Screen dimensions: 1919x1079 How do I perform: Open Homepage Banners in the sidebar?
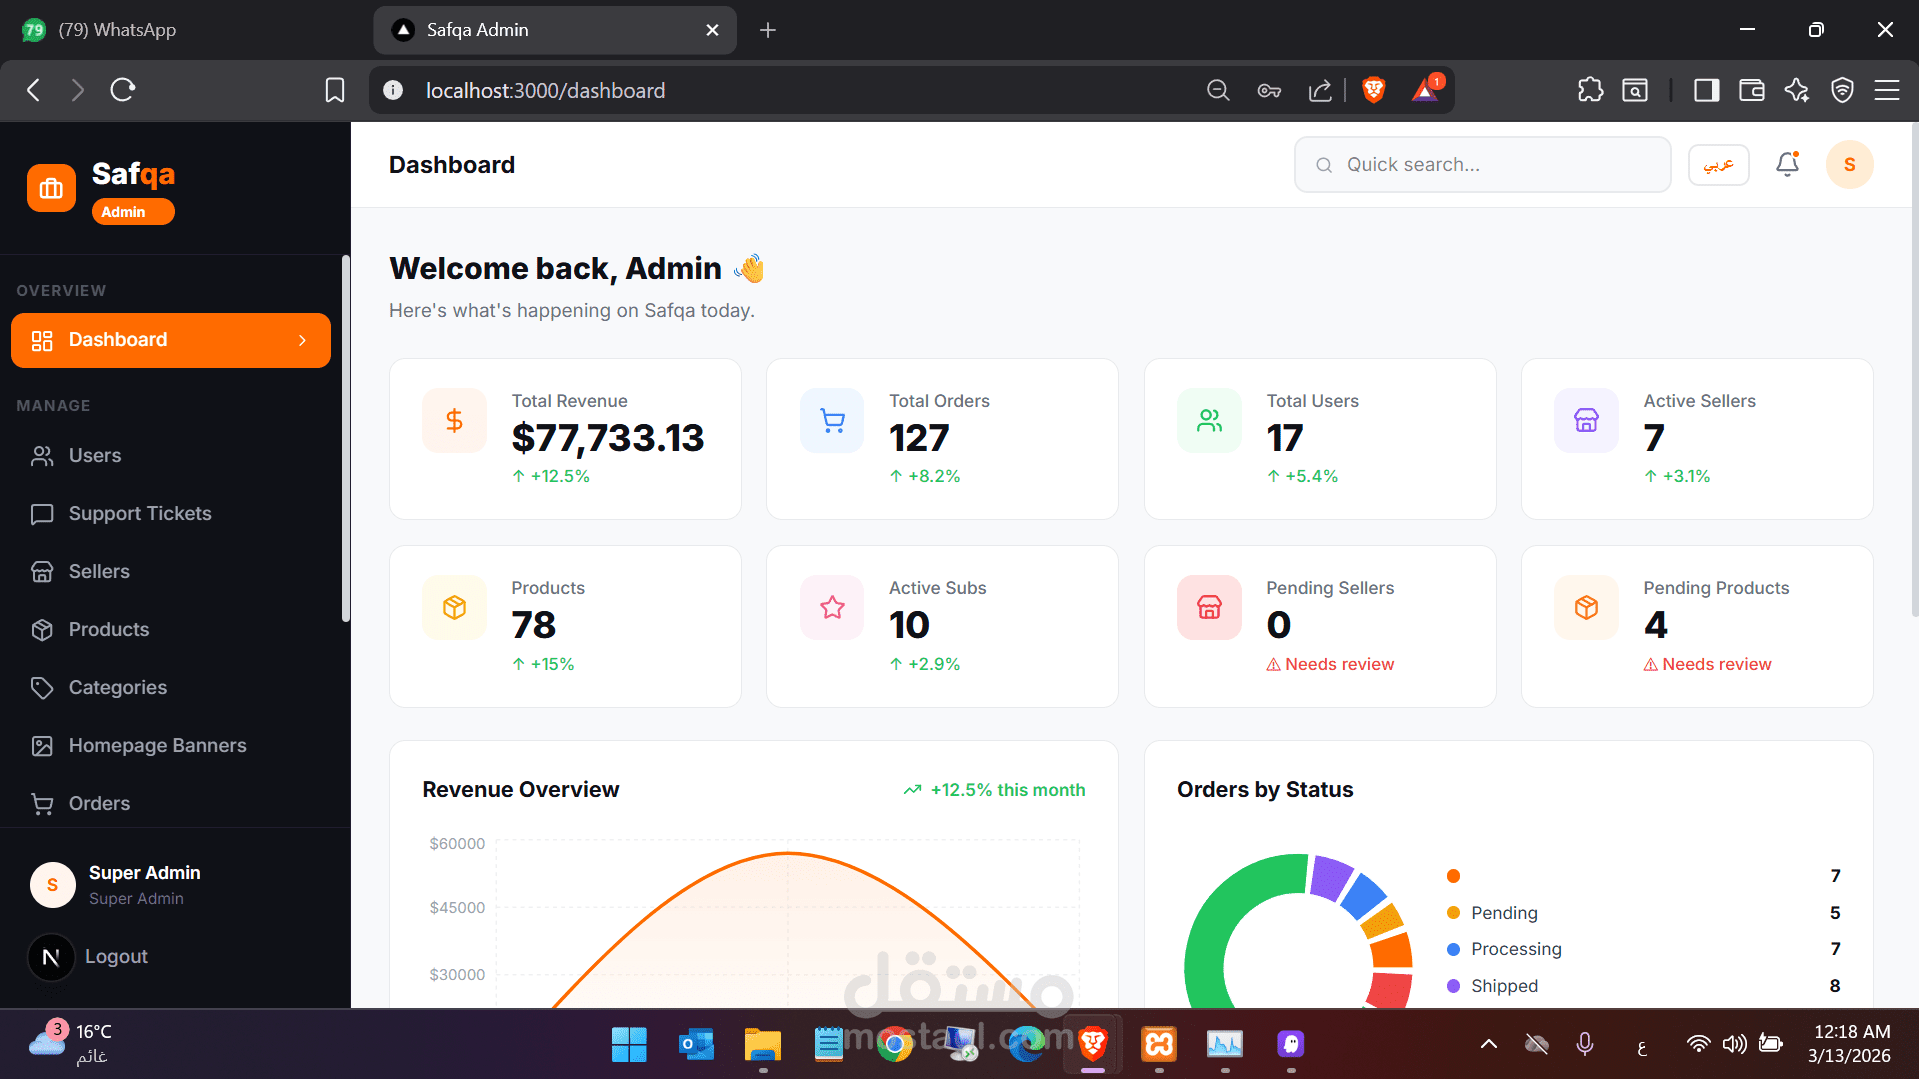[171, 746]
